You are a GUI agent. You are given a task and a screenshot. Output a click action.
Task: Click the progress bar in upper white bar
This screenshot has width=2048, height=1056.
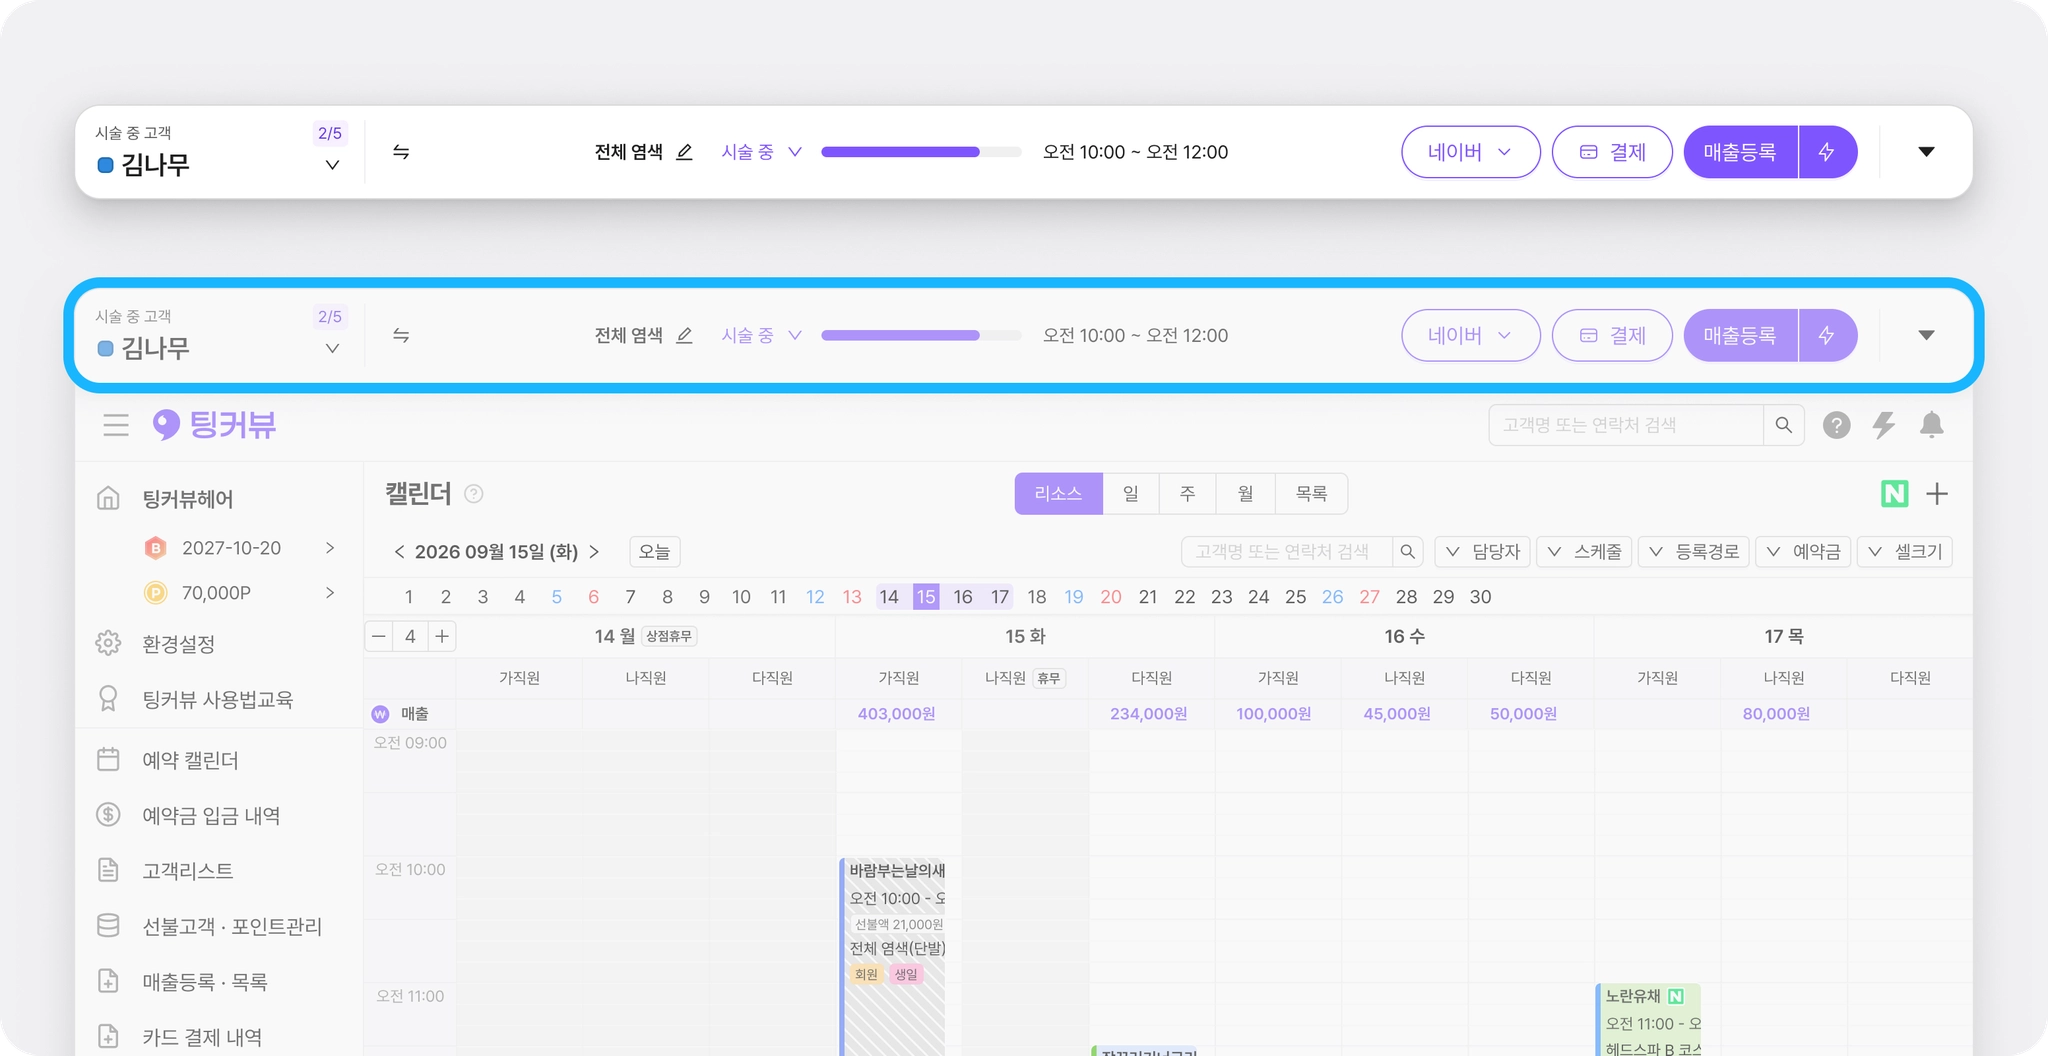pyautogui.click(x=921, y=152)
